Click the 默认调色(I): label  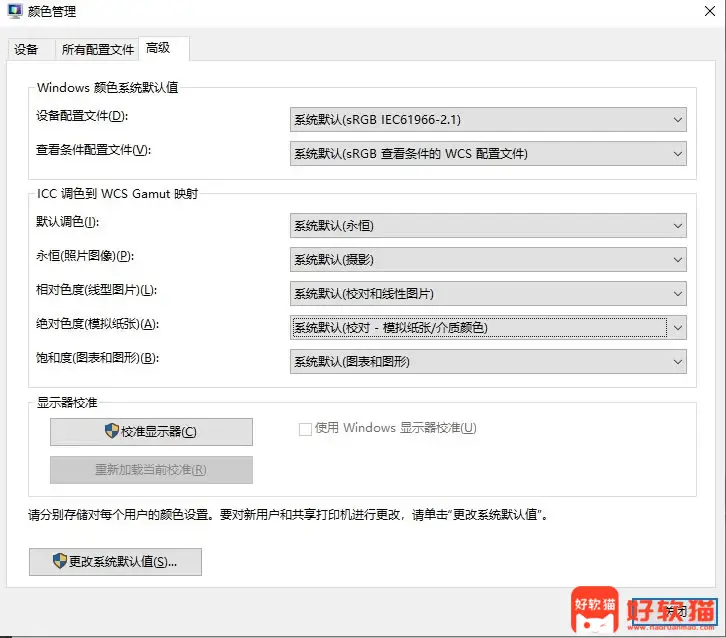tap(68, 222)
